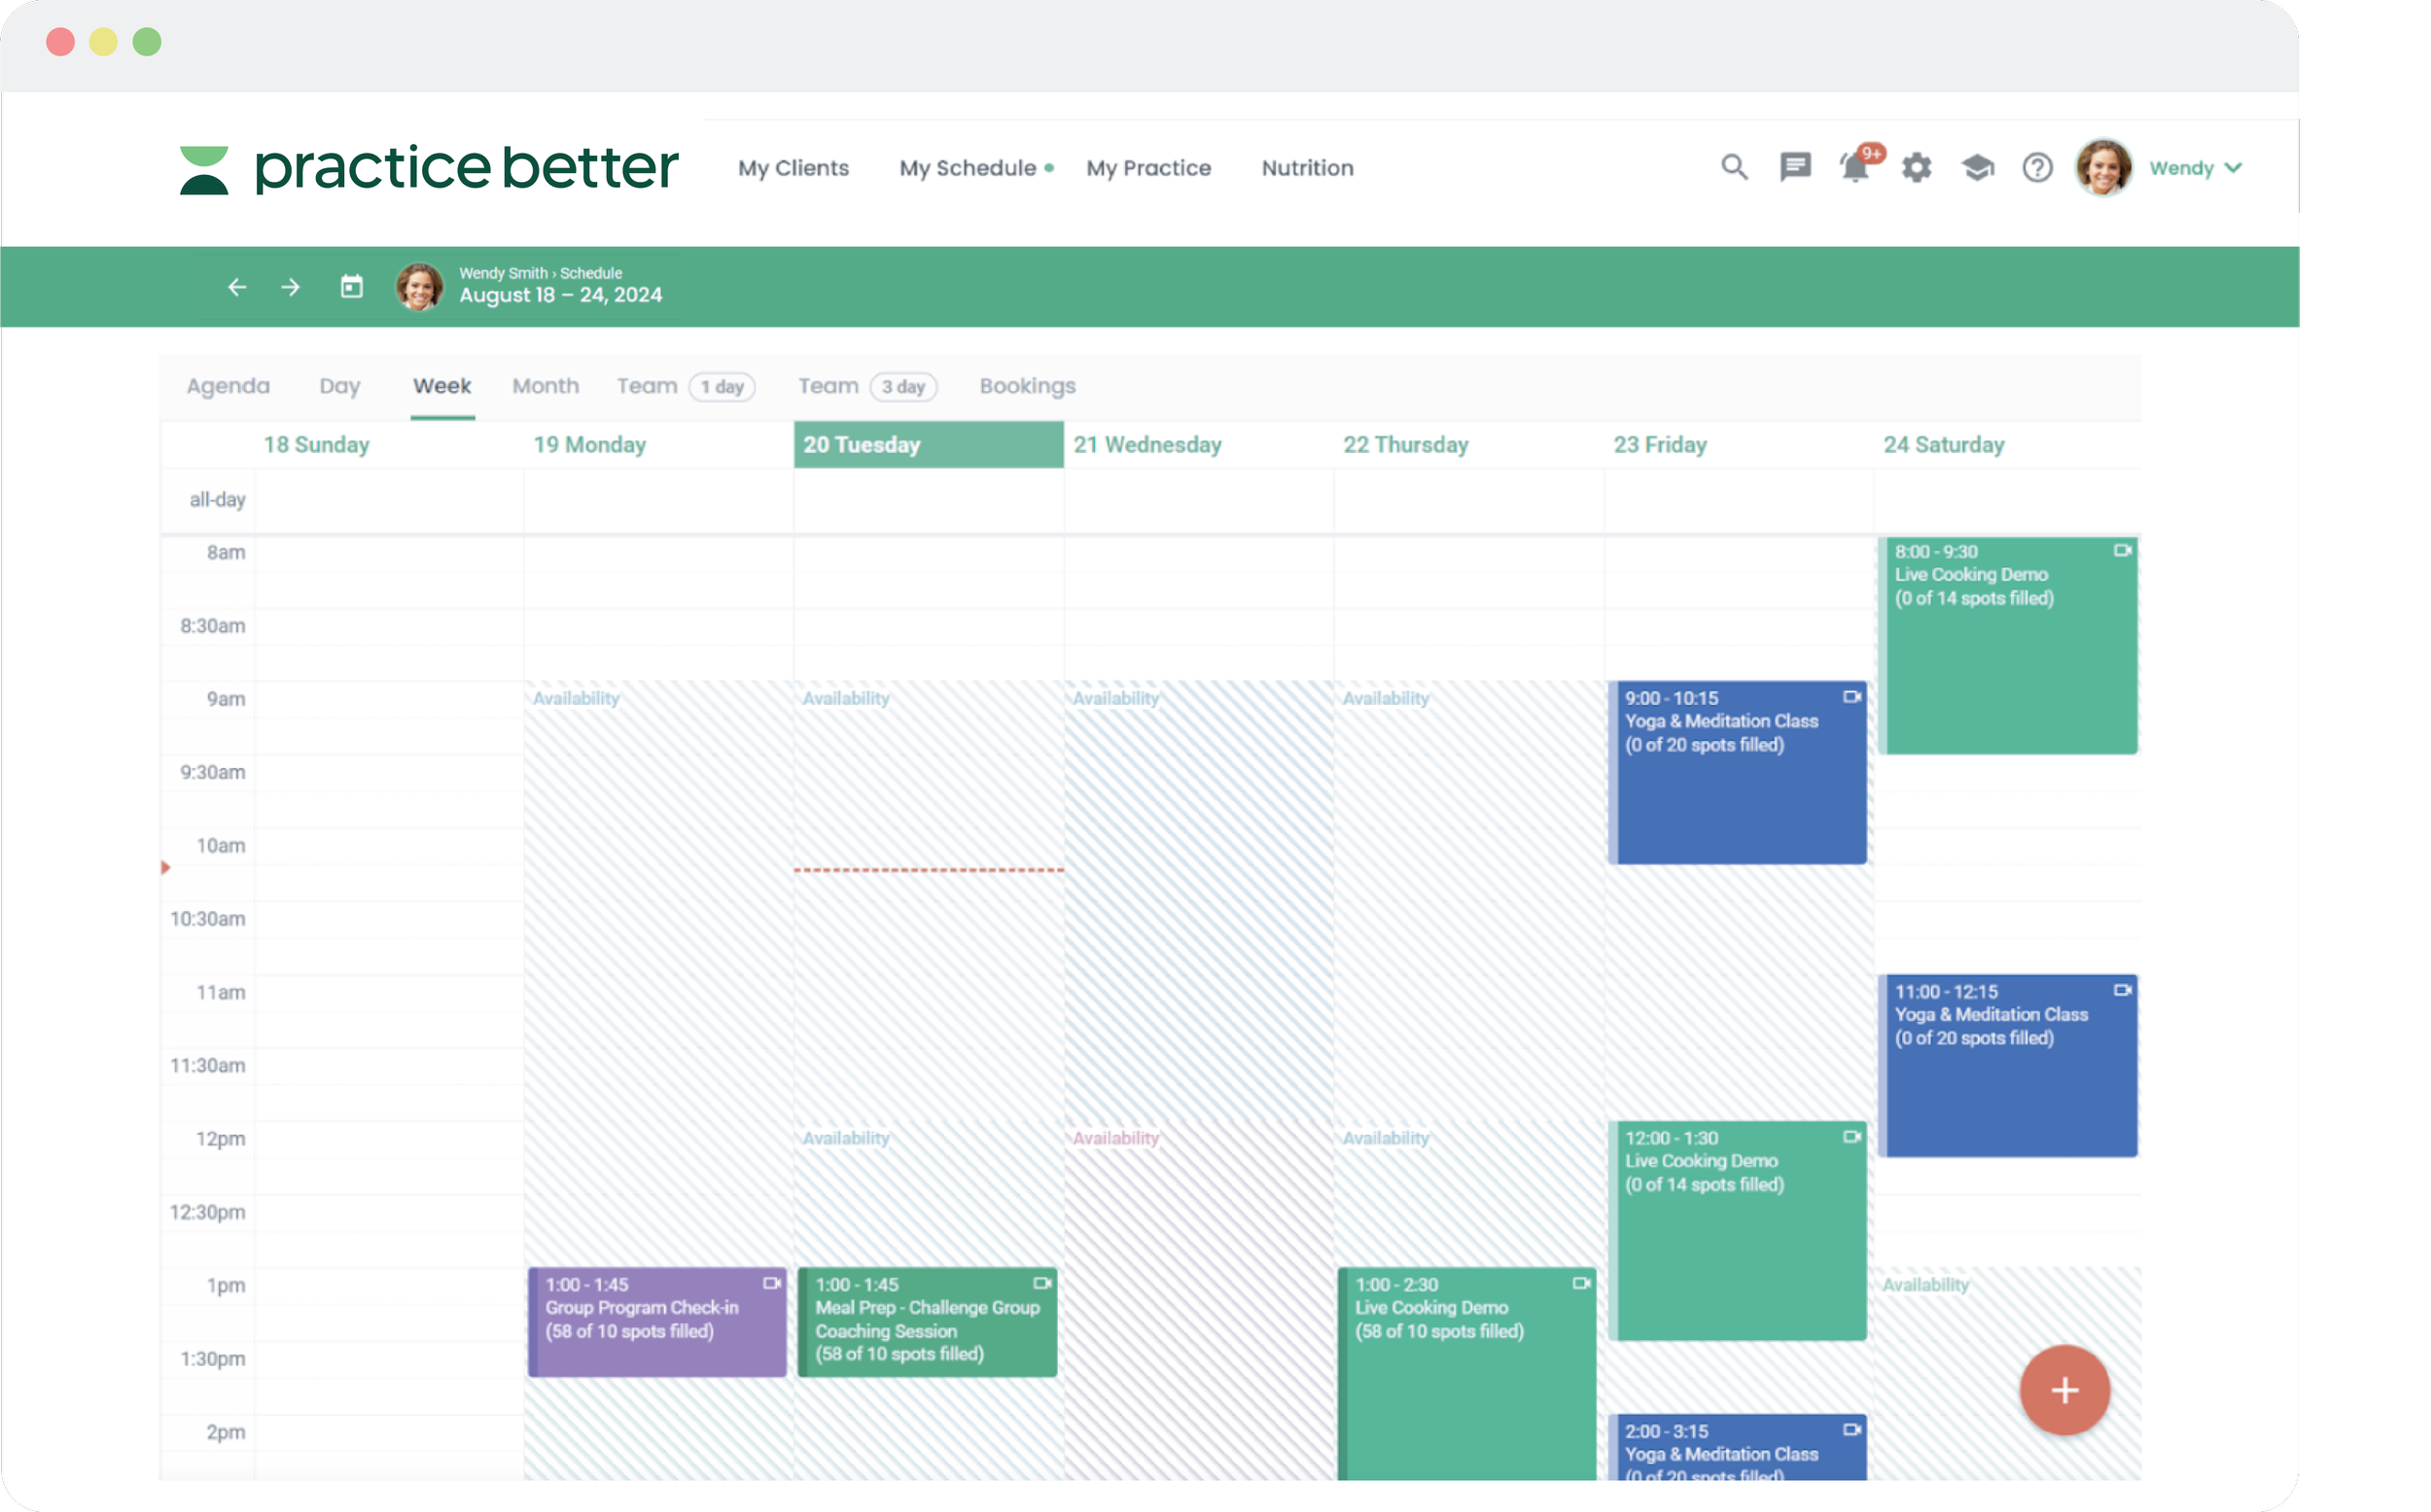Open the notifications bell with 9+ badge
2431x1512 pixels.
(x=1858, y=165)
